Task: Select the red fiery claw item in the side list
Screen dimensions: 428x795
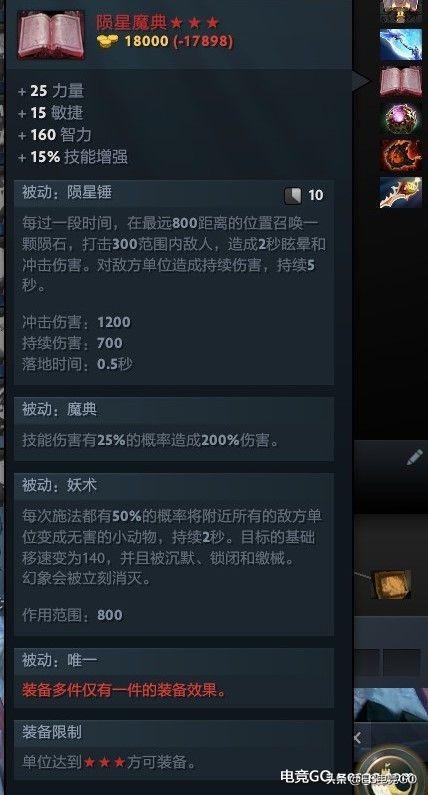Action: click(x=401, y=155)
